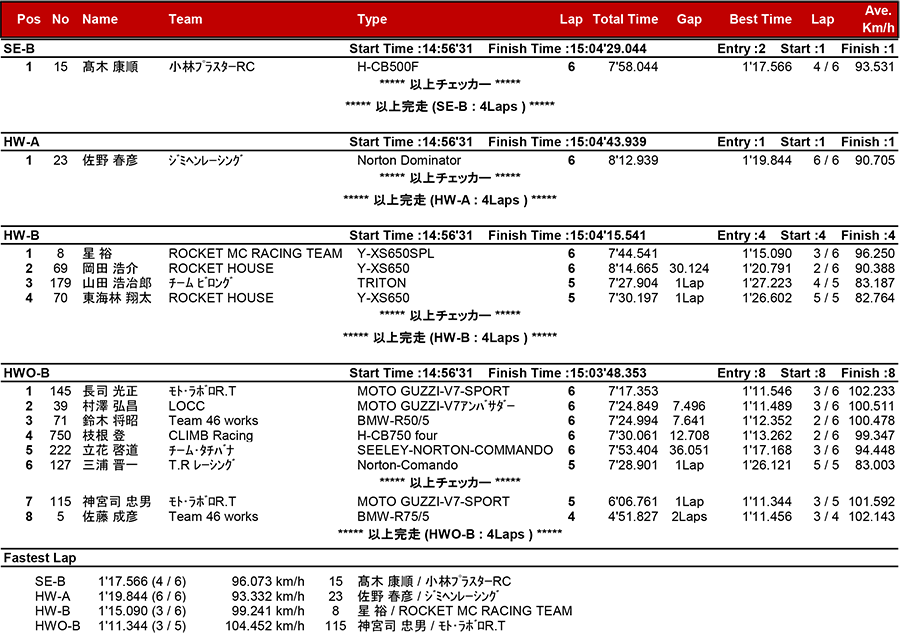
Task: Click 'Finish Time :15:04'15.541' in HW-B header
Action: [x=567, y=235]
